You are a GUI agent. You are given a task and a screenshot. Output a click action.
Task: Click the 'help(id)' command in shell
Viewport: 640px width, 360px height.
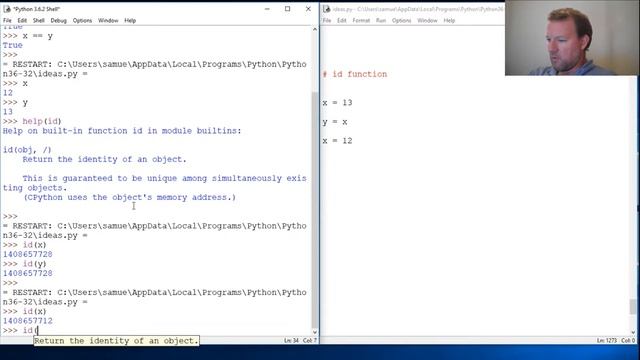click(42, 121)
